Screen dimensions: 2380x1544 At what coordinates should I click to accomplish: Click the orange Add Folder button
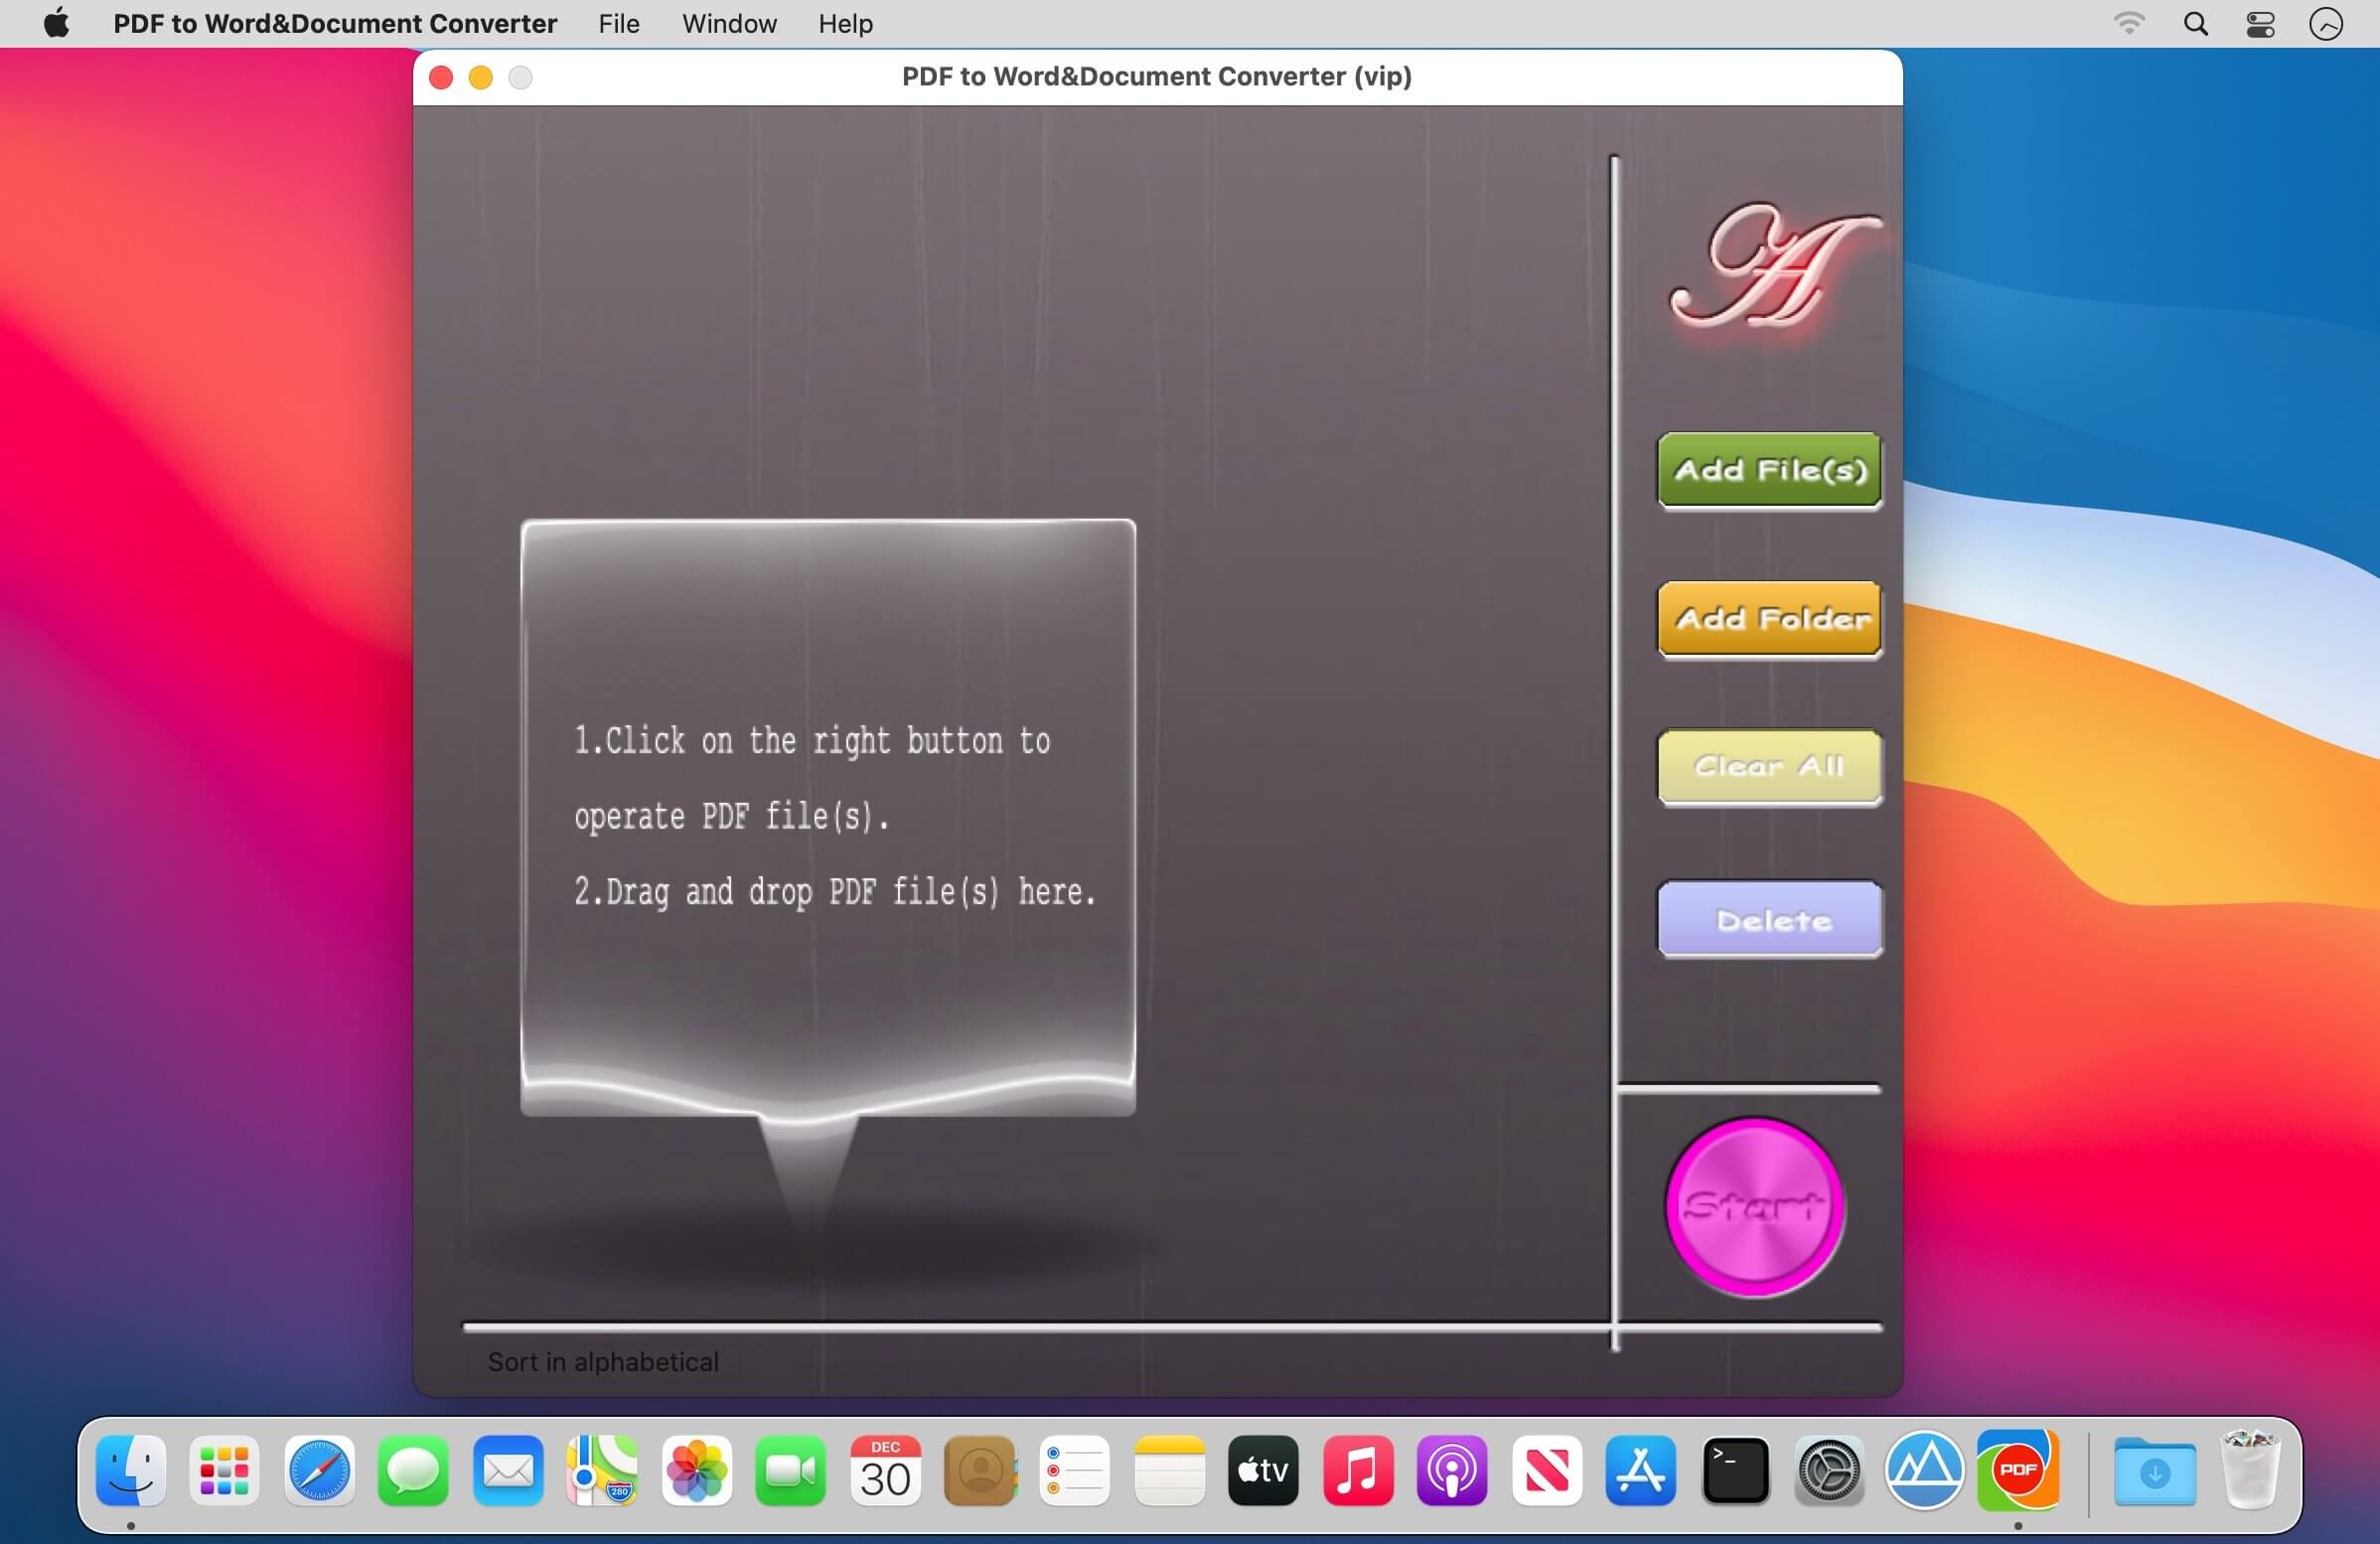tap(1769, 619)
